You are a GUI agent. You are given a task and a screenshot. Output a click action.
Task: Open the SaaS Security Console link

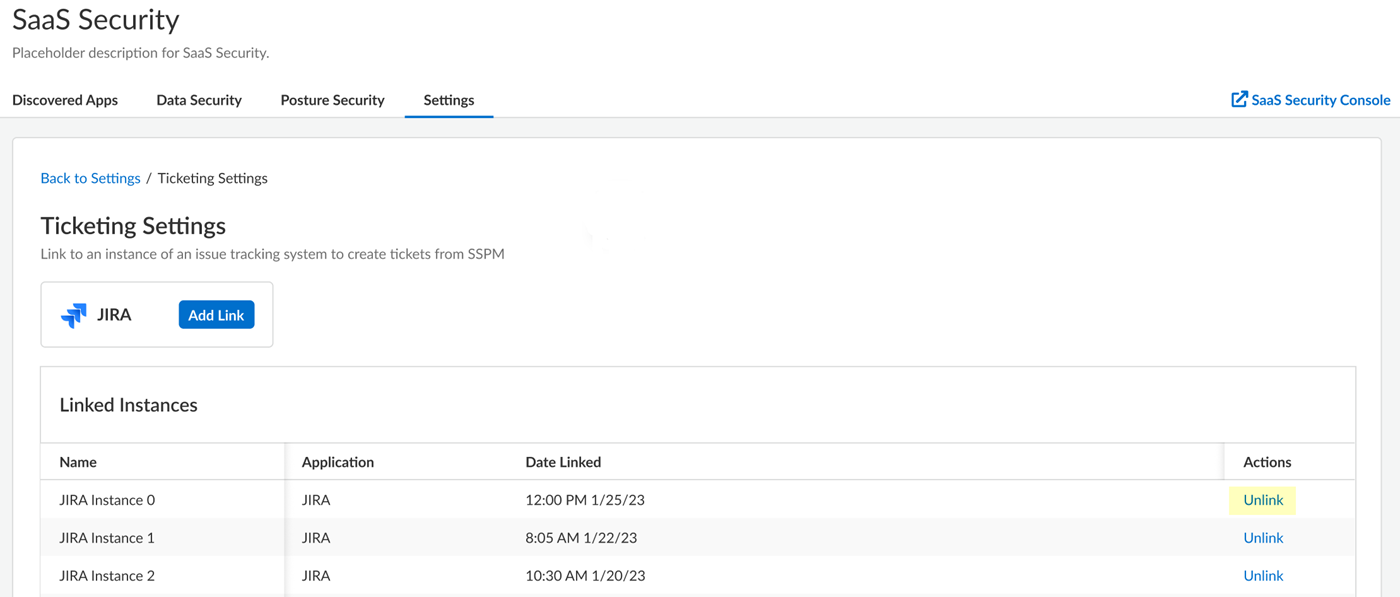click(1320, 100)
